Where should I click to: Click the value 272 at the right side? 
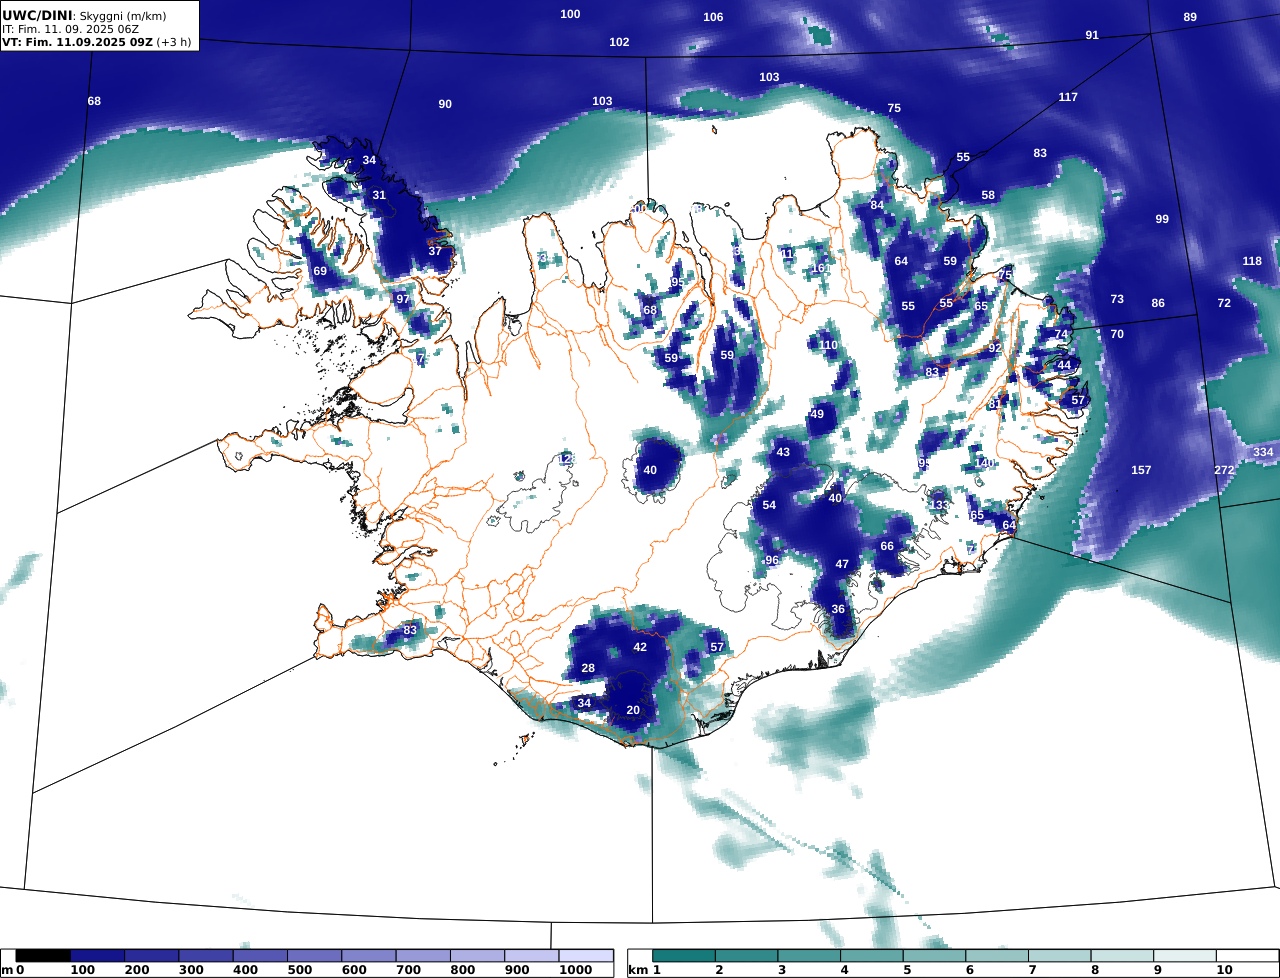click(x=1224, y=470)
